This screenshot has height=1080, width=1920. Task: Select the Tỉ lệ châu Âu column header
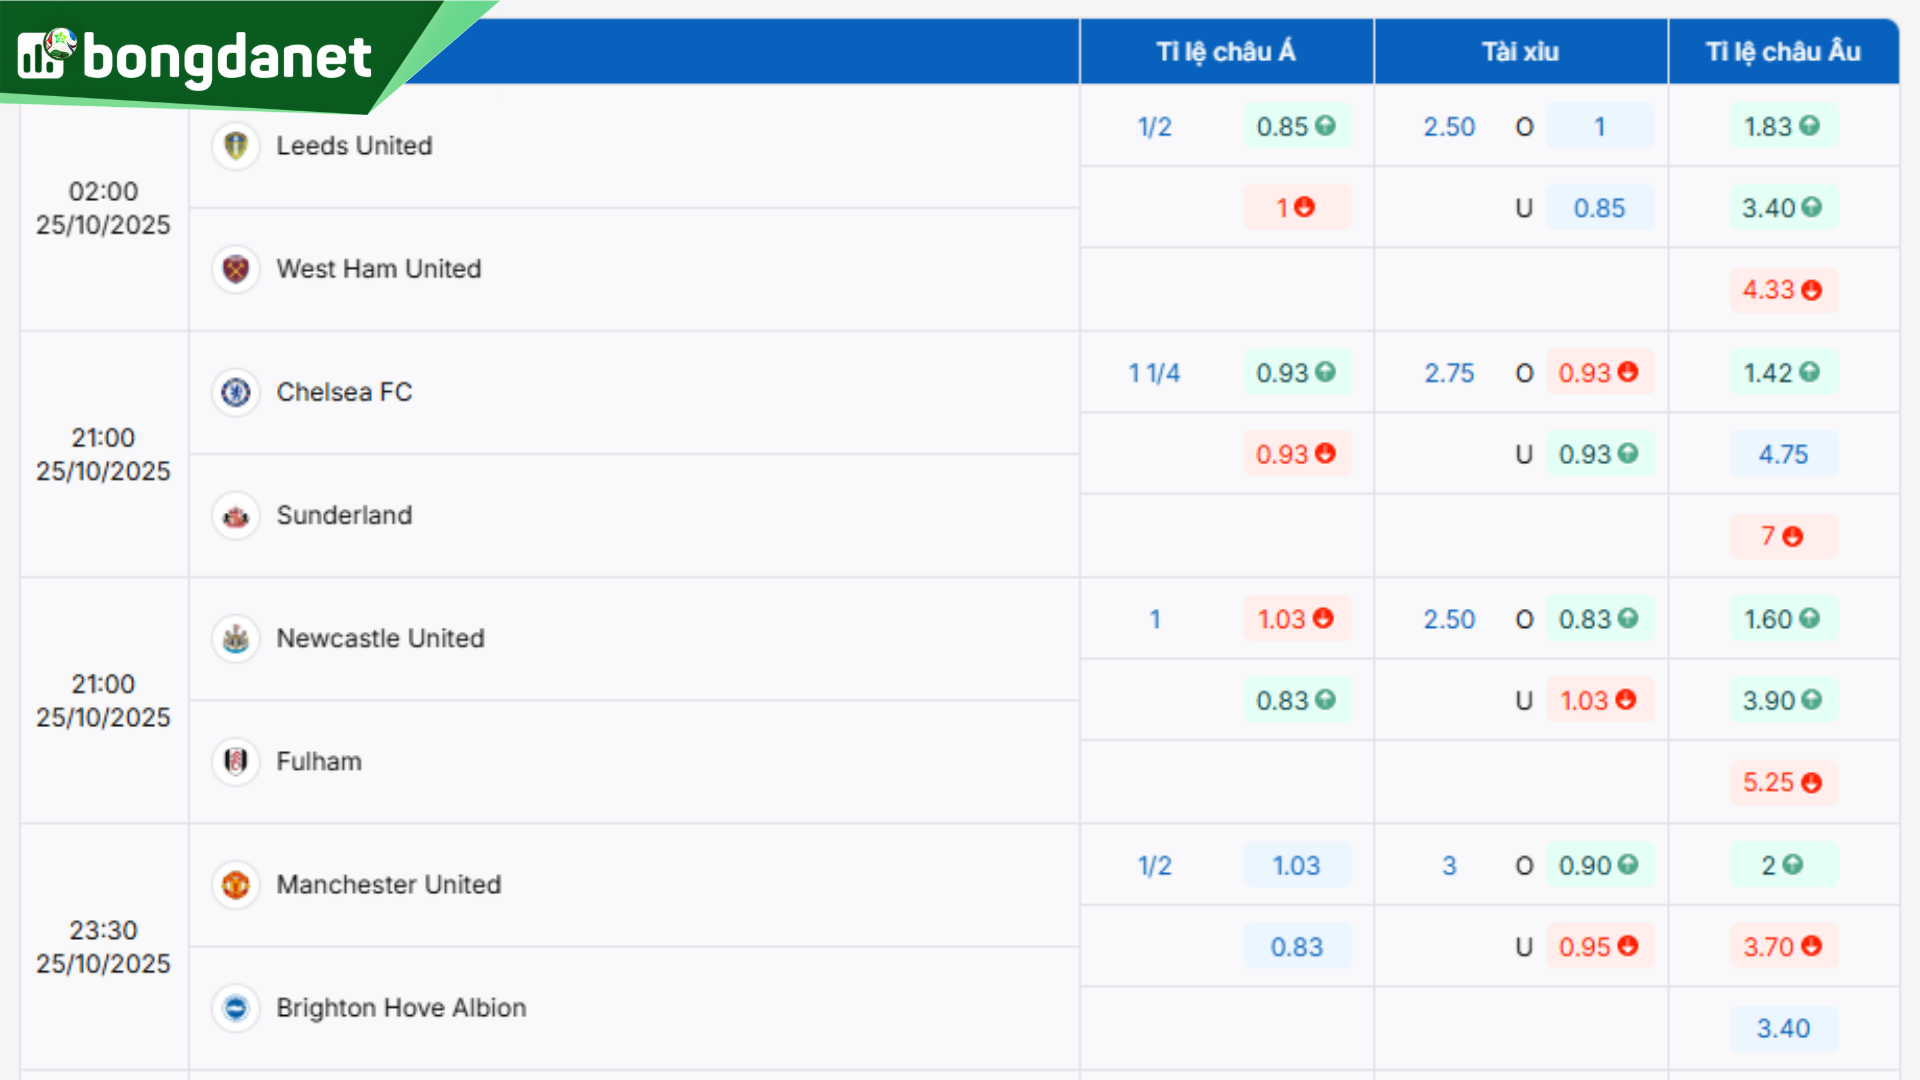click(x=1783, y=51)
